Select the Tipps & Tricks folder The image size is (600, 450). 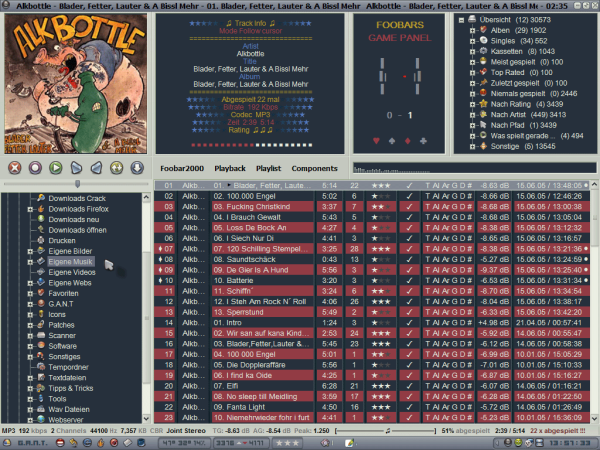click(71, 388)
